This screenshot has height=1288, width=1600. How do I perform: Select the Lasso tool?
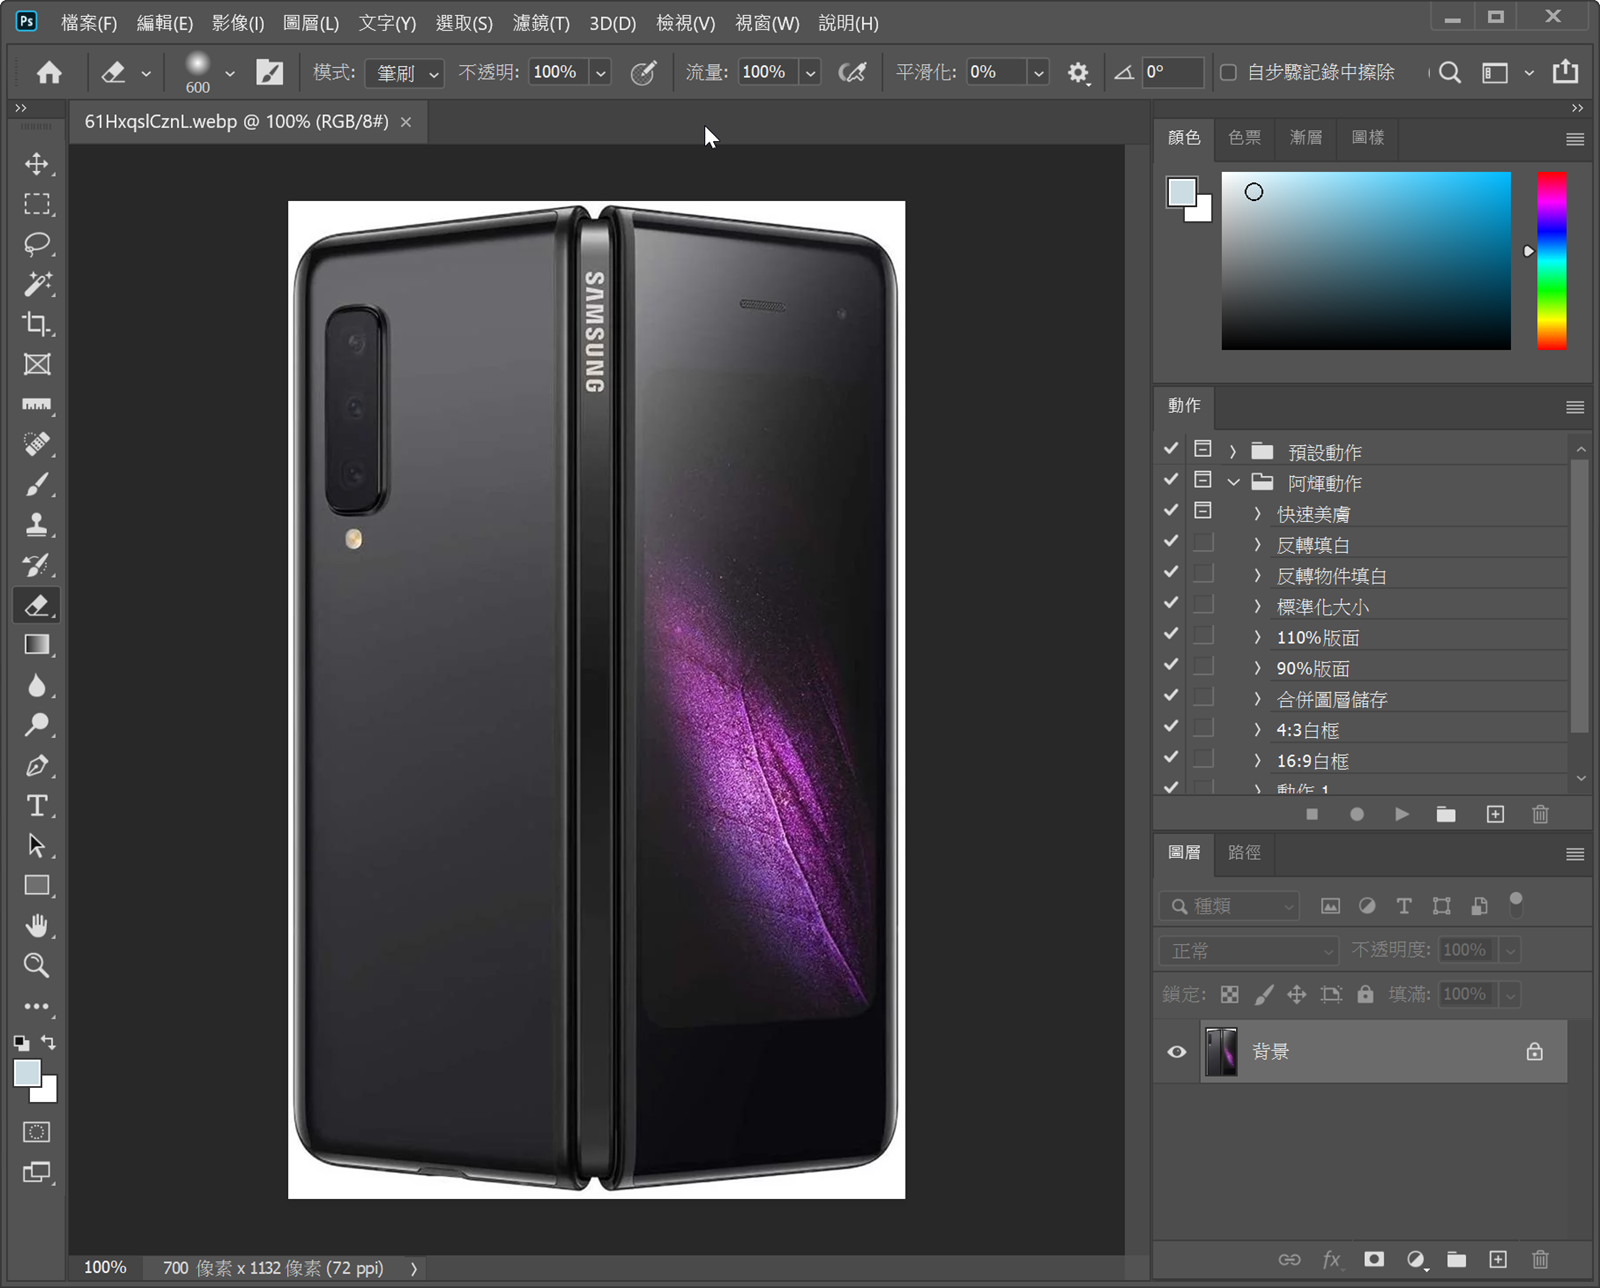point(37,244)
